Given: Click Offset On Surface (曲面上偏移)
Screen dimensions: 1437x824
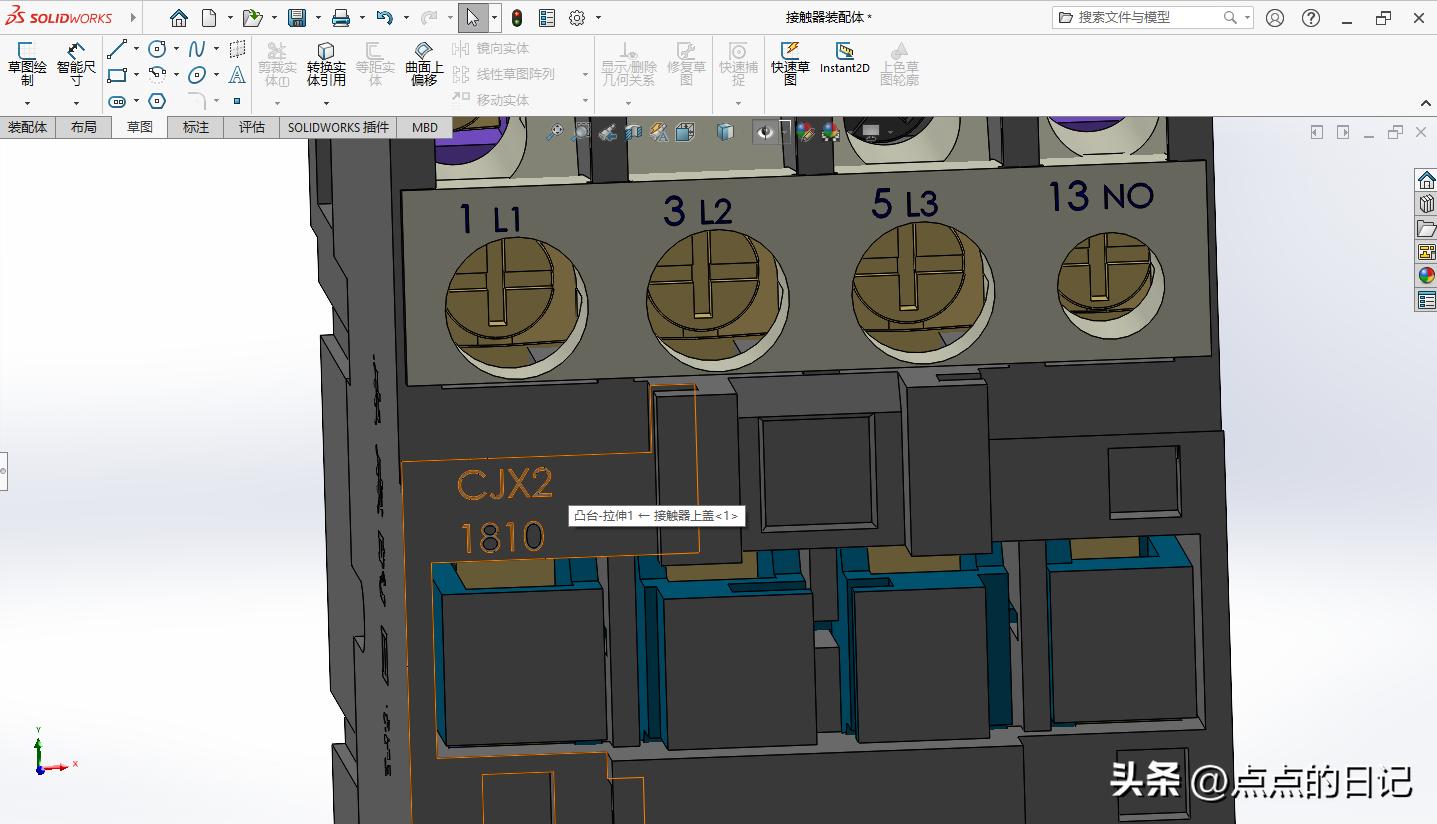Looking at the screenshot, I should click(x=424, y=64).
